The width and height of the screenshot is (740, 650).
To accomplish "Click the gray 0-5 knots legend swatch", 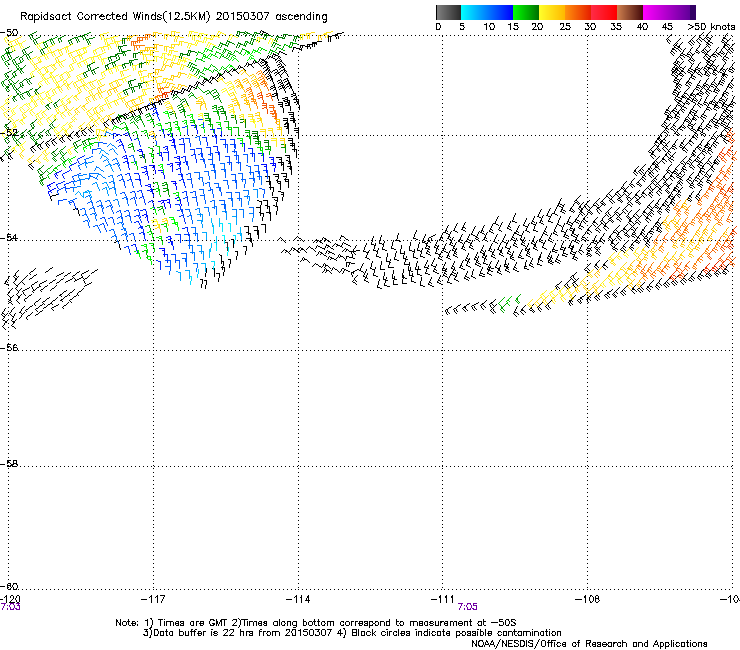I will 448,12.
